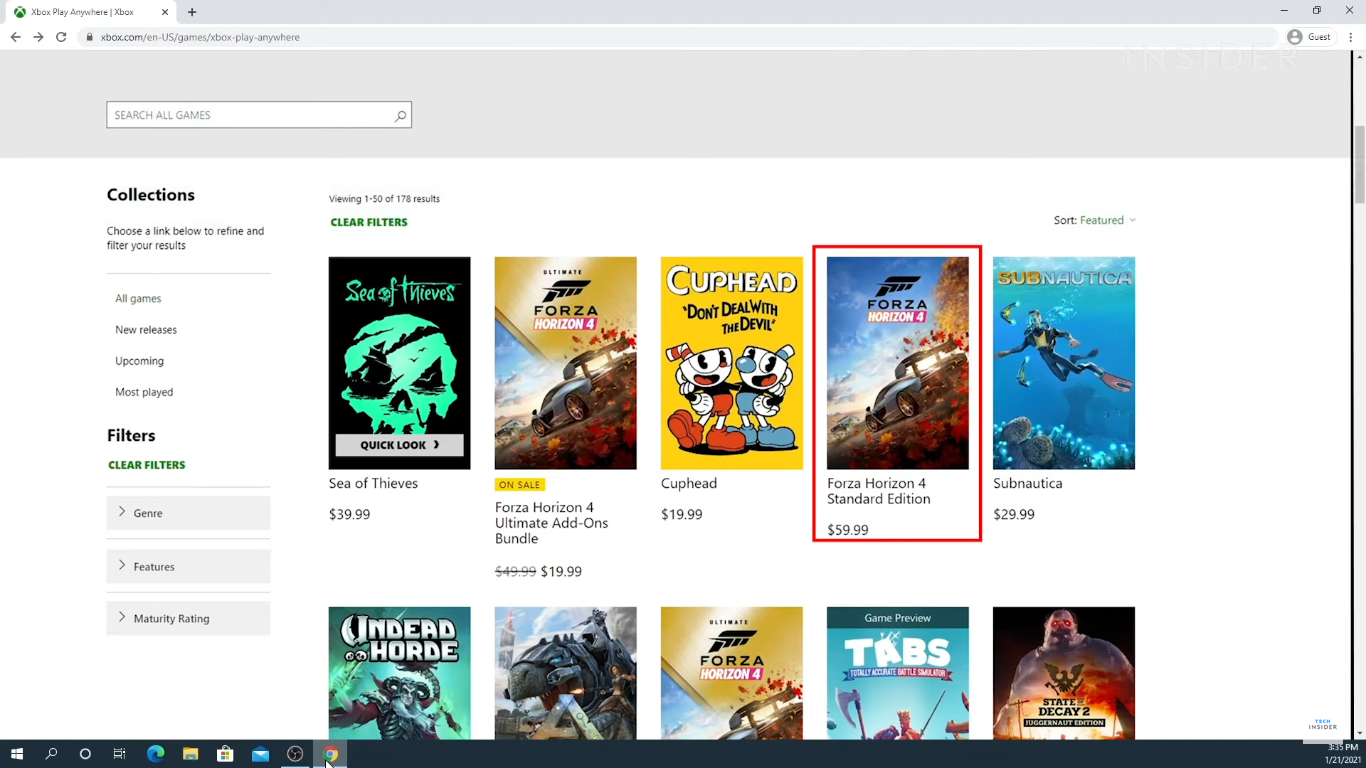Viewport: 1366px width, 768px height.
Task: Open Forza Horizon 4 Standard Edition cover
Action: coord(898,363)
